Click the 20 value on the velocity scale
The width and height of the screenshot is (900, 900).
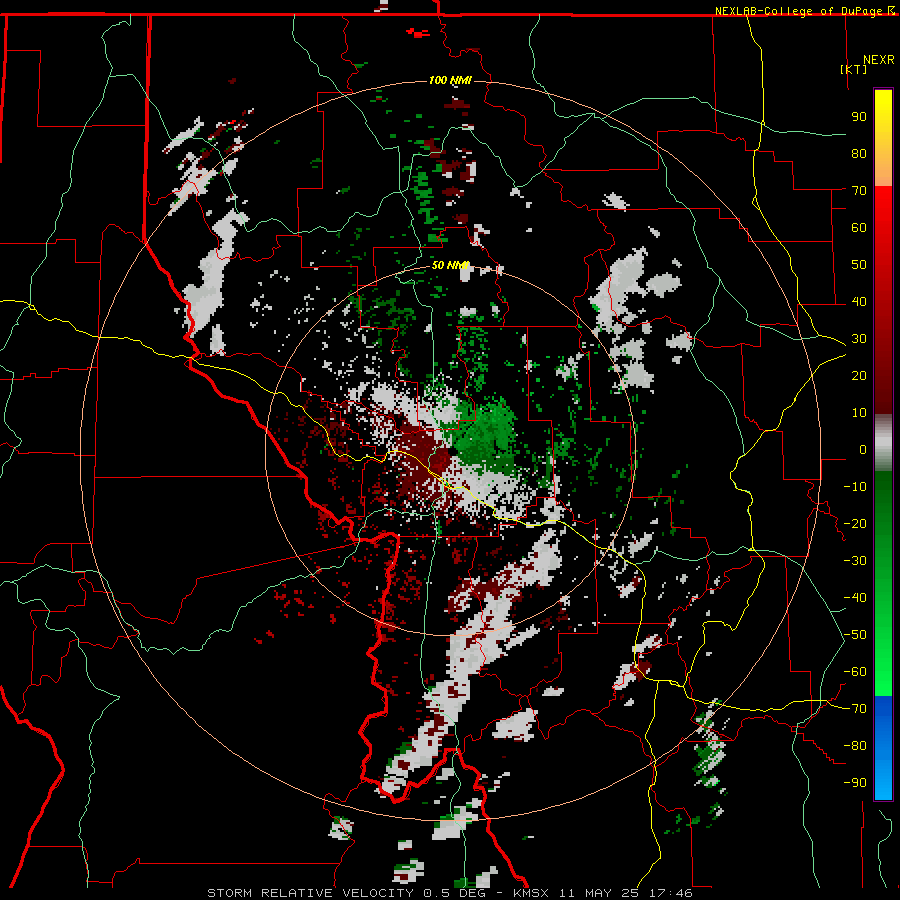coord(859,375)
